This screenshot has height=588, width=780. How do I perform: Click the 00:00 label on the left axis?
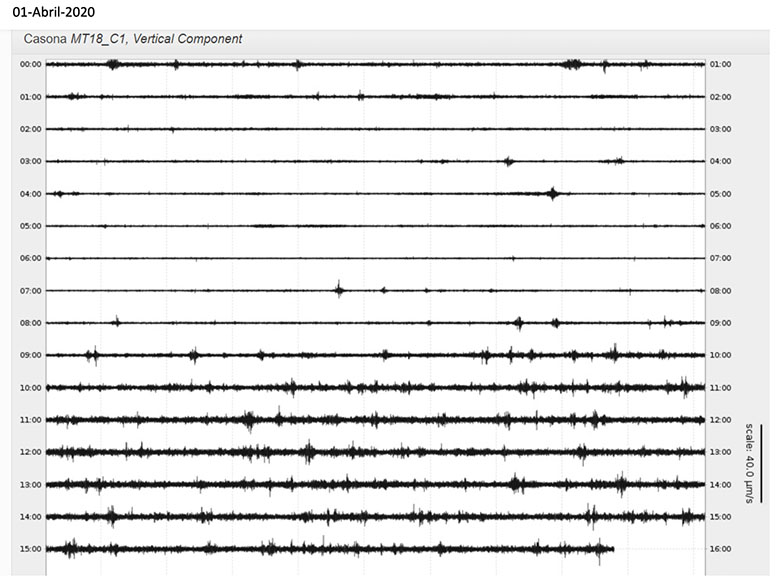[30, 64]
